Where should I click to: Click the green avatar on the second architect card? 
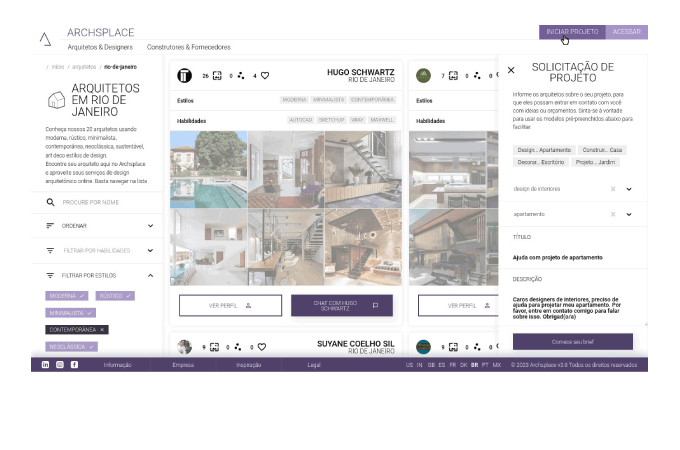(x=423, y=75)
